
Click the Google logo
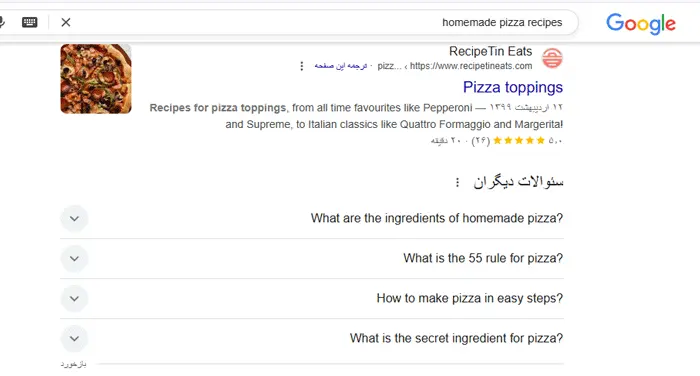coord(641,23)
